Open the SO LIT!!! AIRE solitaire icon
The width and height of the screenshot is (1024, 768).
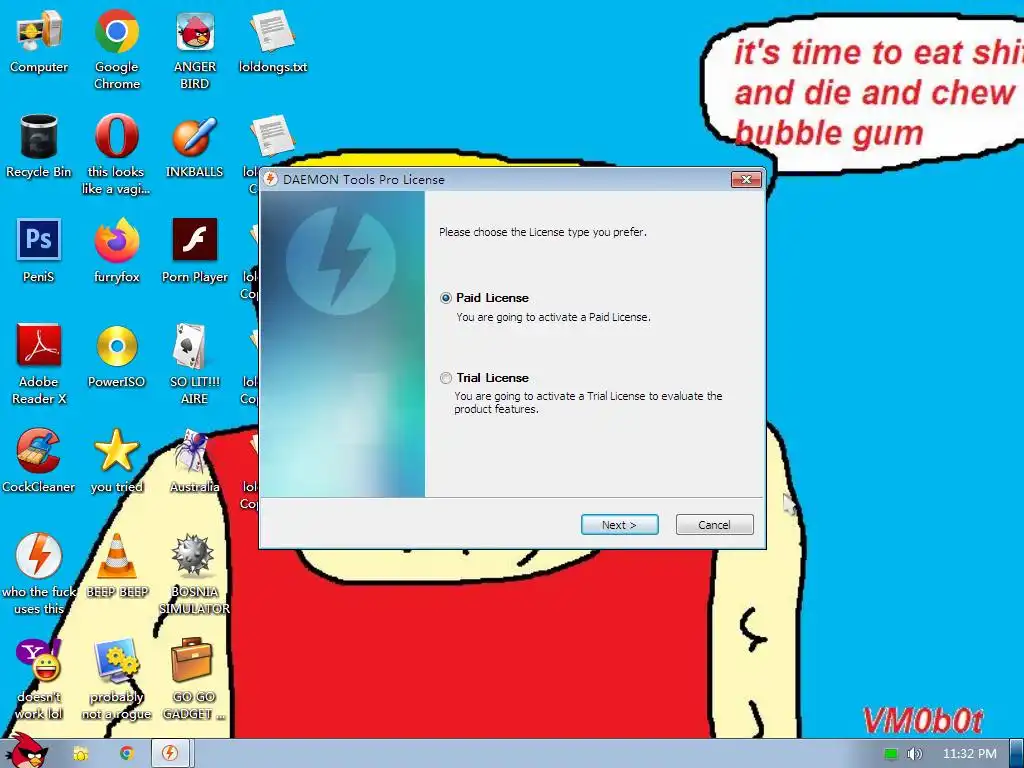click(191, 346)
